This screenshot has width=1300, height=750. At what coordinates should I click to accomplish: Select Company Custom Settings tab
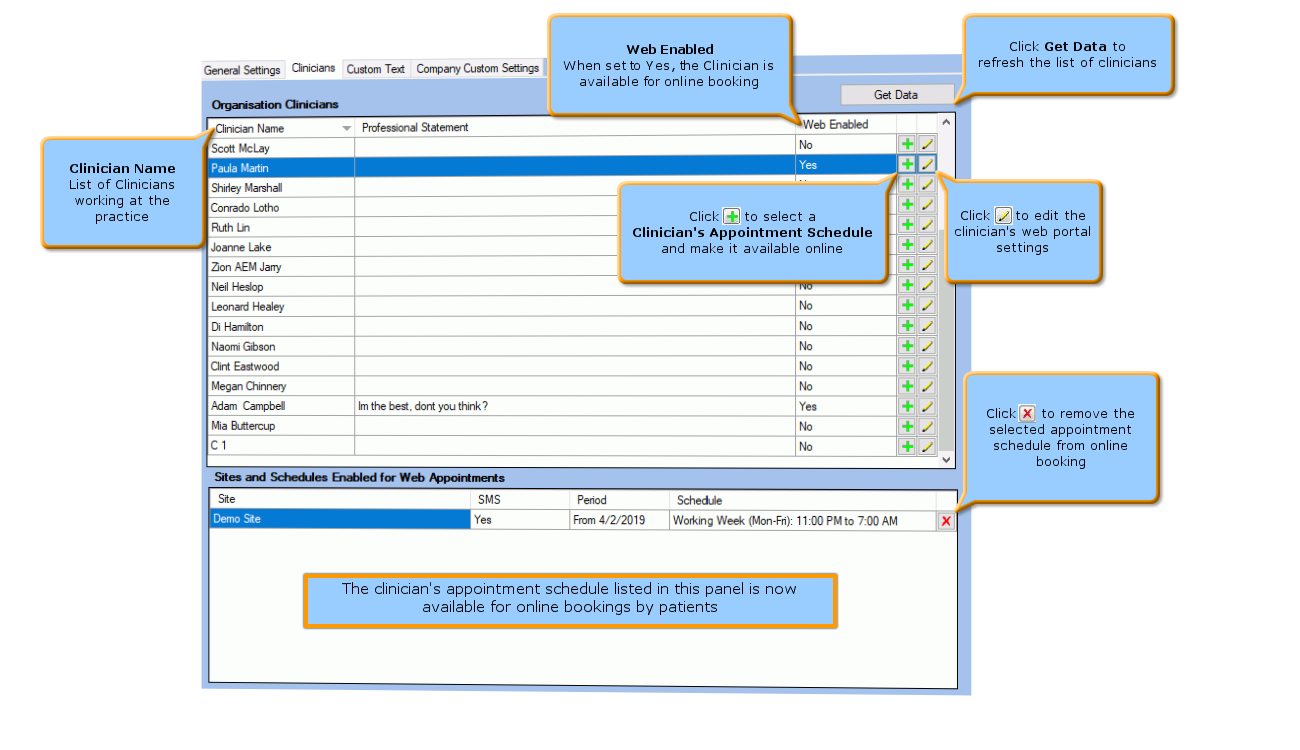[477, 69]
